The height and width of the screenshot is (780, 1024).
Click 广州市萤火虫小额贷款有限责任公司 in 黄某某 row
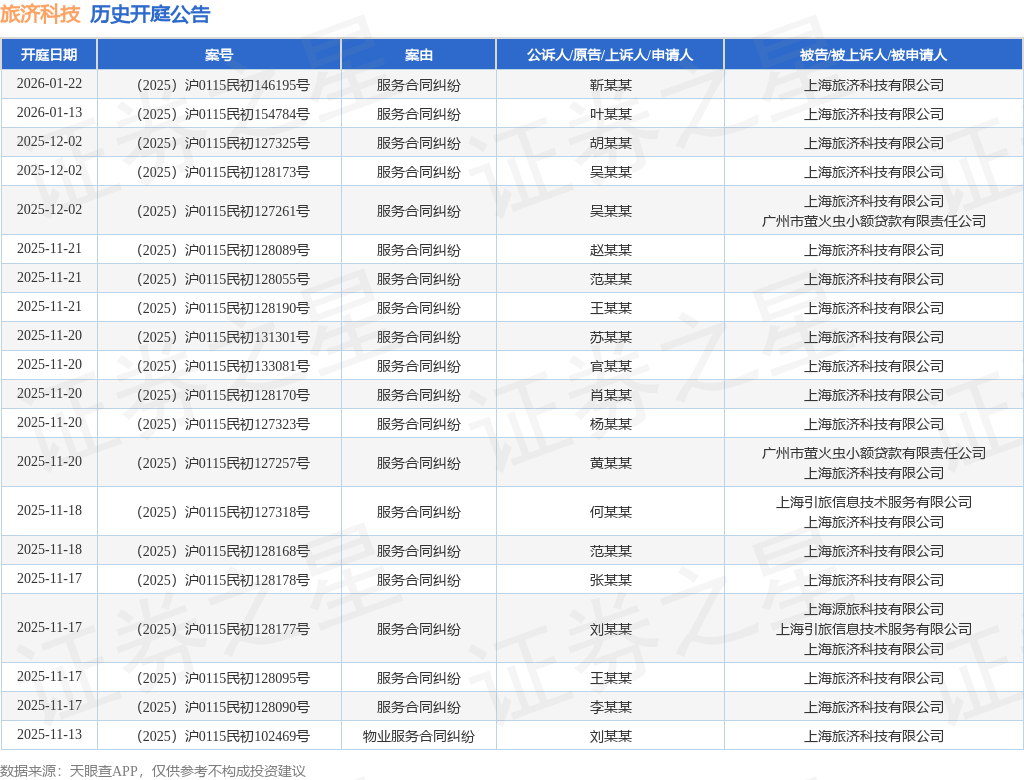pyautogui.click(x=874, y=453)
